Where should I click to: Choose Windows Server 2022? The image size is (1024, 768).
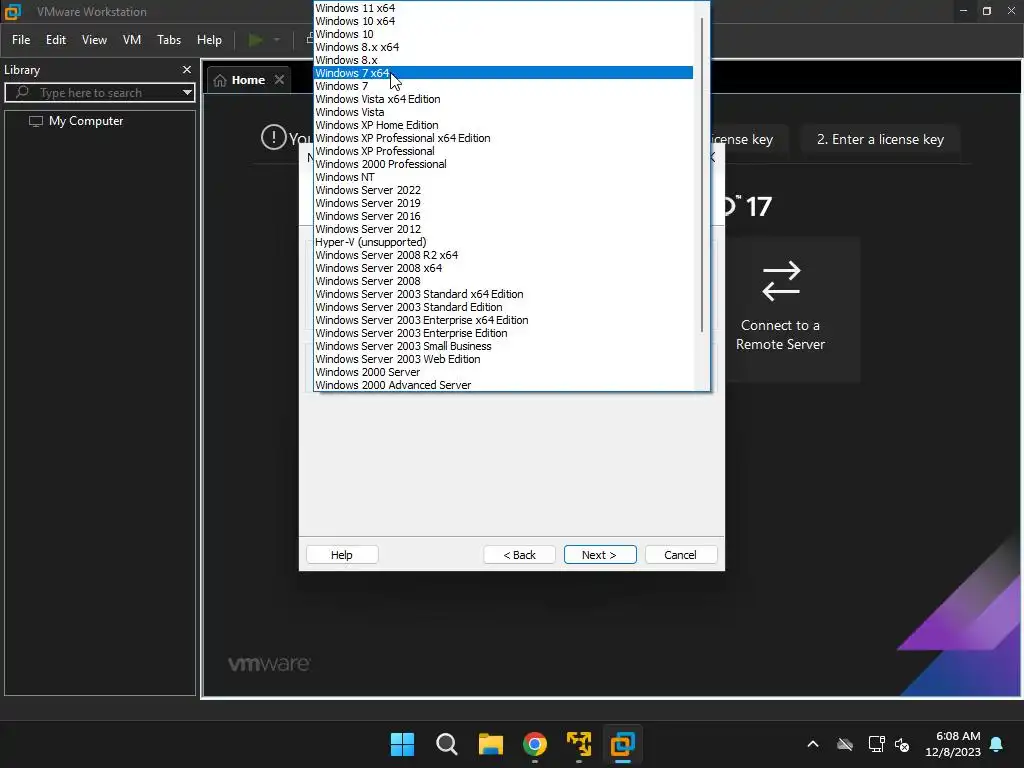pyautogui.click(x=503, y=190)
